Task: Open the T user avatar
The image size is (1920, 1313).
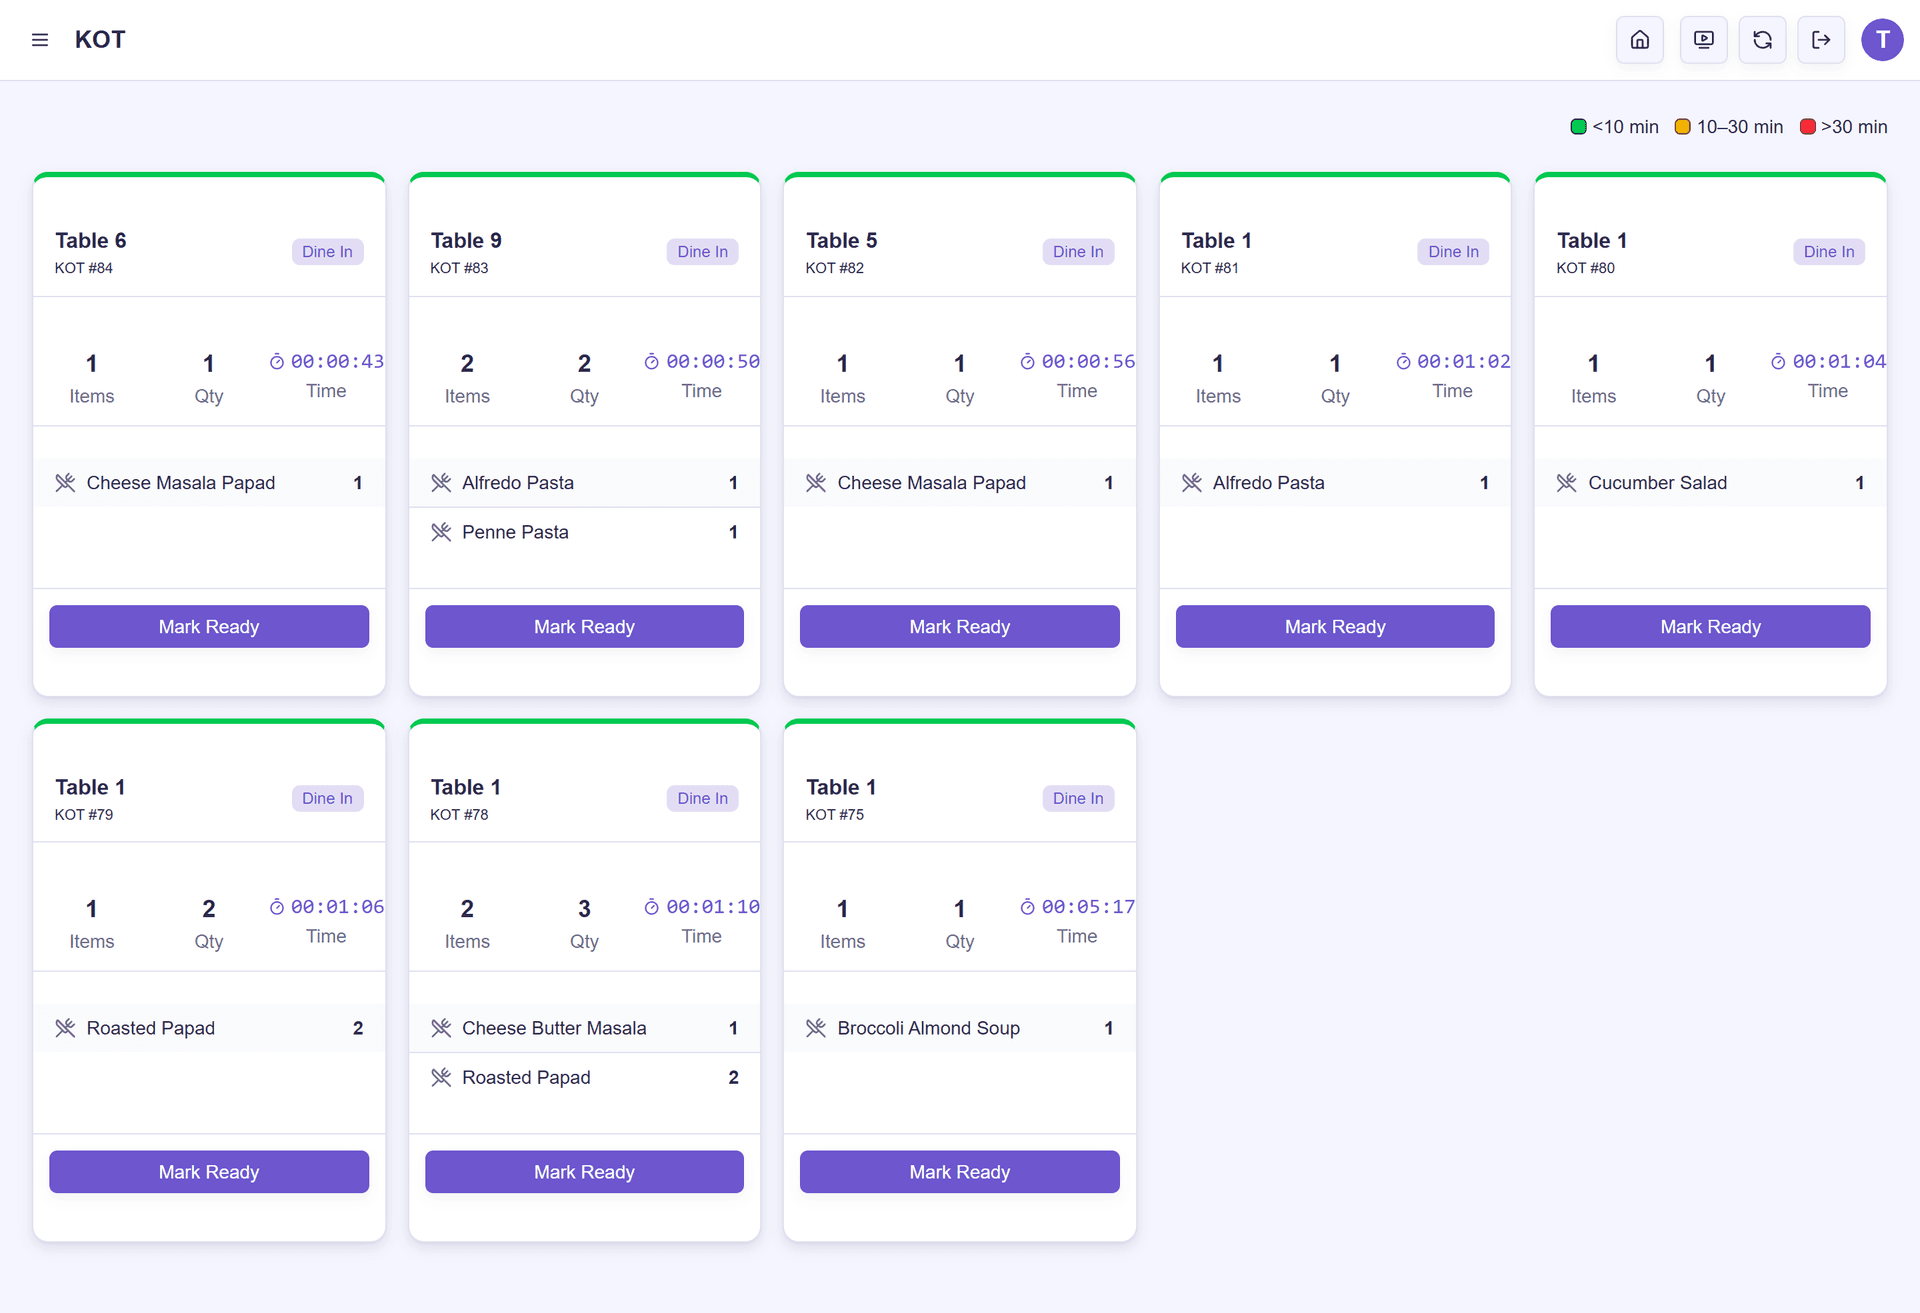Action: pos(1882,40)
